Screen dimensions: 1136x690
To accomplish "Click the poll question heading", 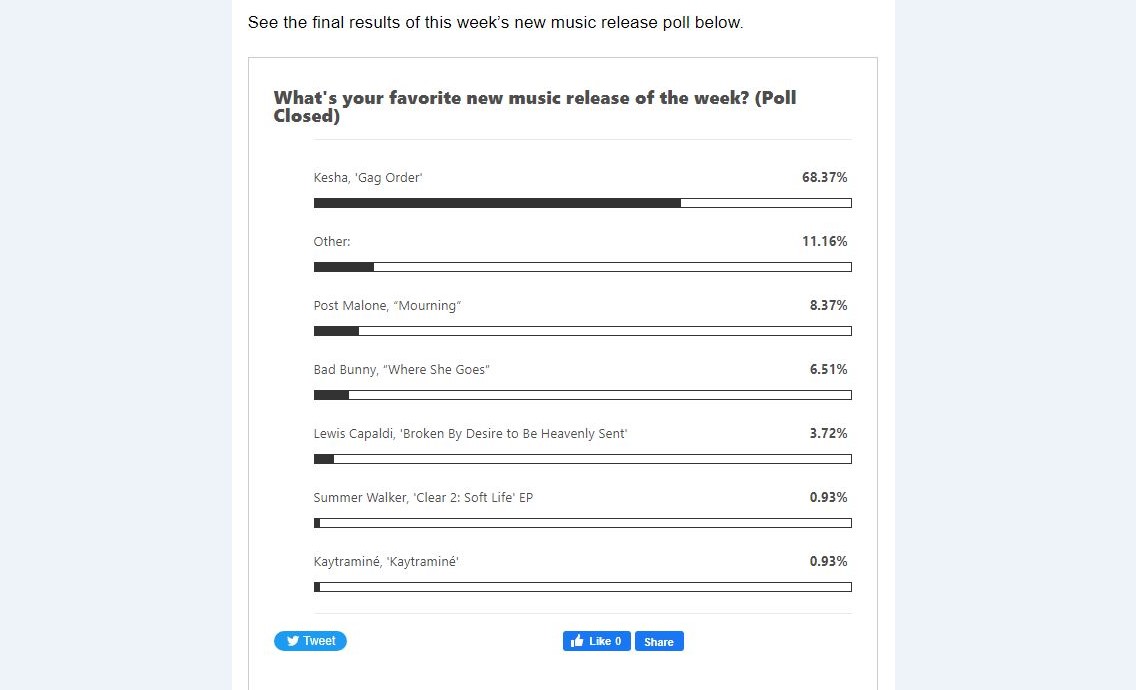I will click(535, 107).
